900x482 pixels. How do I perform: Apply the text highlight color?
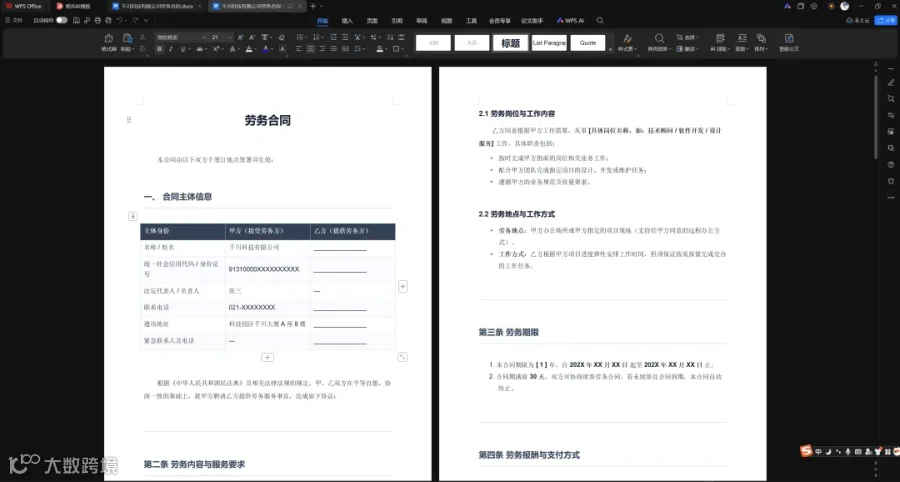click(249, 49)
